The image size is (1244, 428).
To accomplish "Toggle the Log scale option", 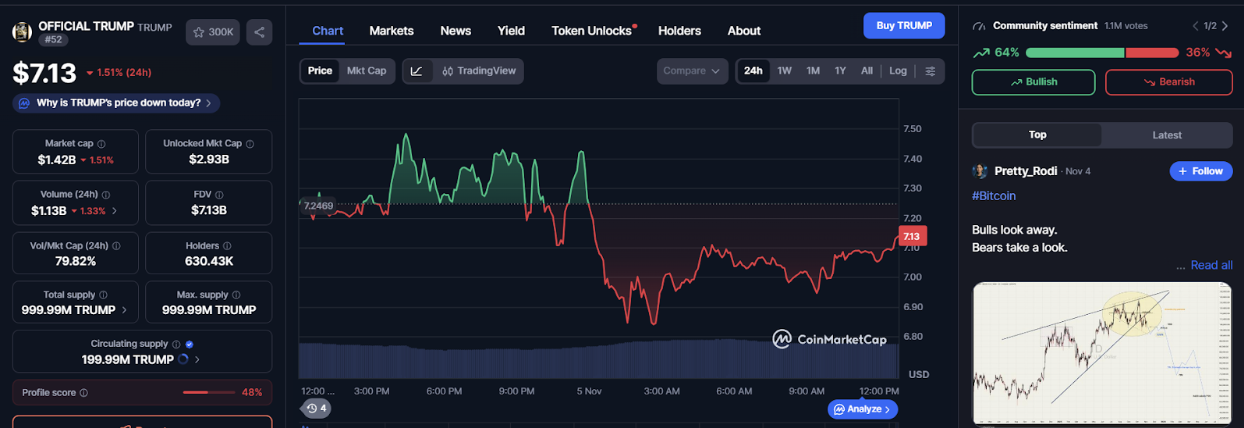I will tap(898, 71).
